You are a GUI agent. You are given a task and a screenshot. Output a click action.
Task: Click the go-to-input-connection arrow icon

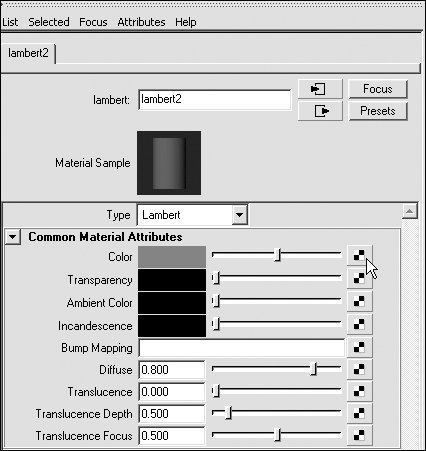pyautogui.click(x=319, y=89)
